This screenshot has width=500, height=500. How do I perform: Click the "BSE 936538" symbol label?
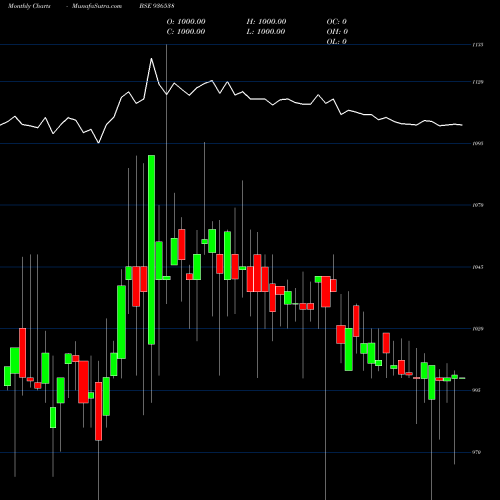coord(157,6)
